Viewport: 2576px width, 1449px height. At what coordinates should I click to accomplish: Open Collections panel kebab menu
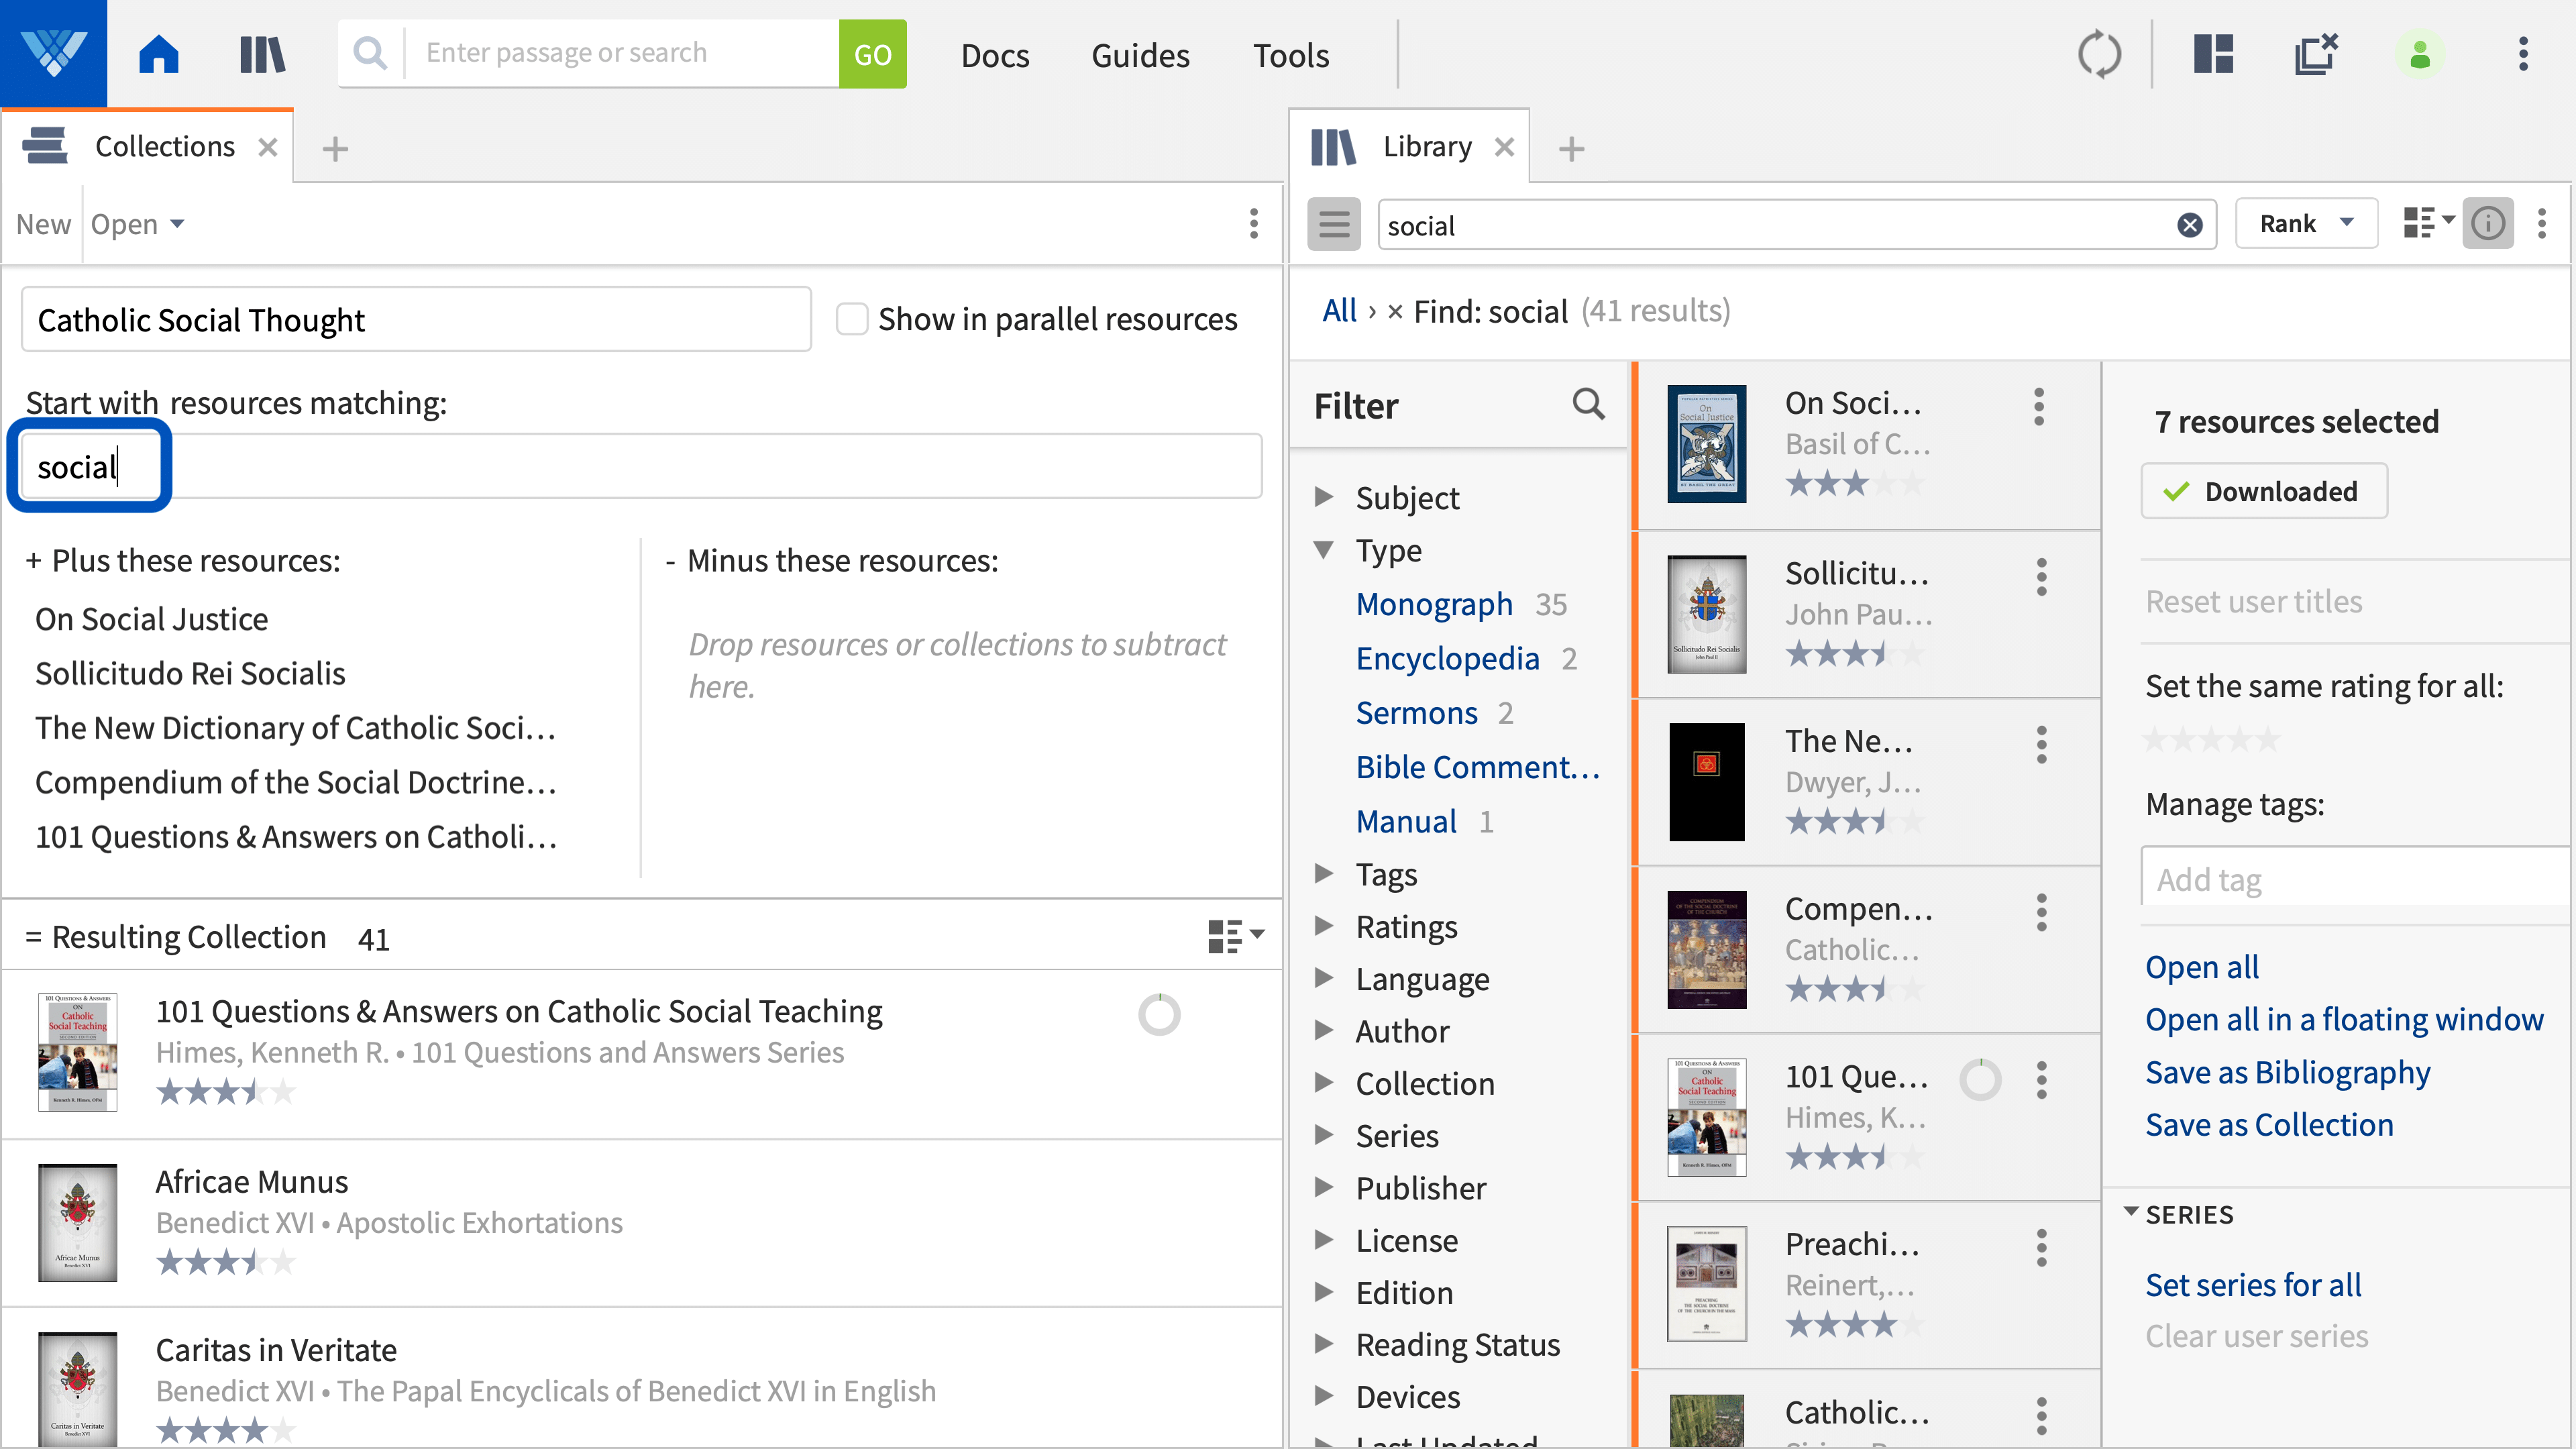tap(1253, 223)
